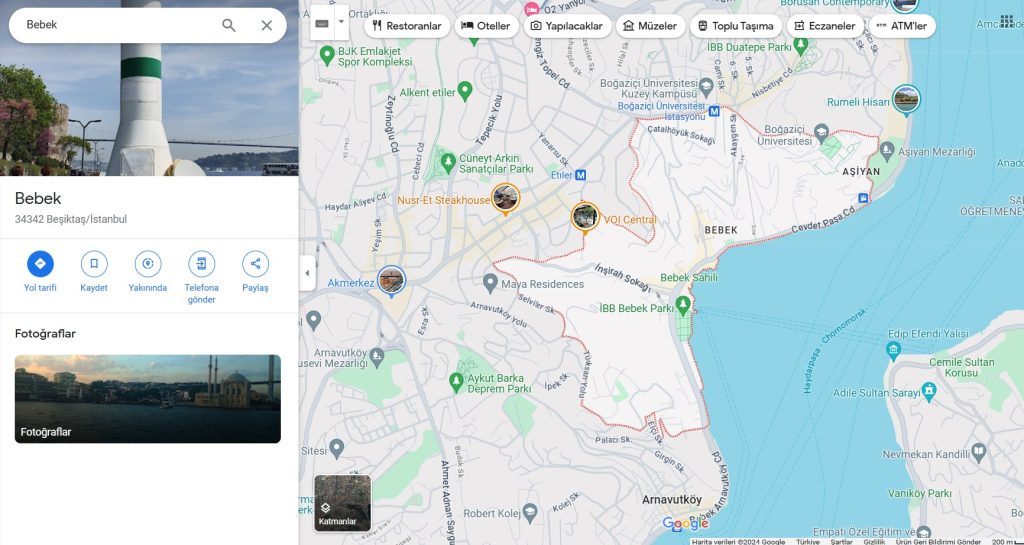The image size is (1024, 545).
Task: Select the Maya Residences pin
Action: click(x=490, y=283)
